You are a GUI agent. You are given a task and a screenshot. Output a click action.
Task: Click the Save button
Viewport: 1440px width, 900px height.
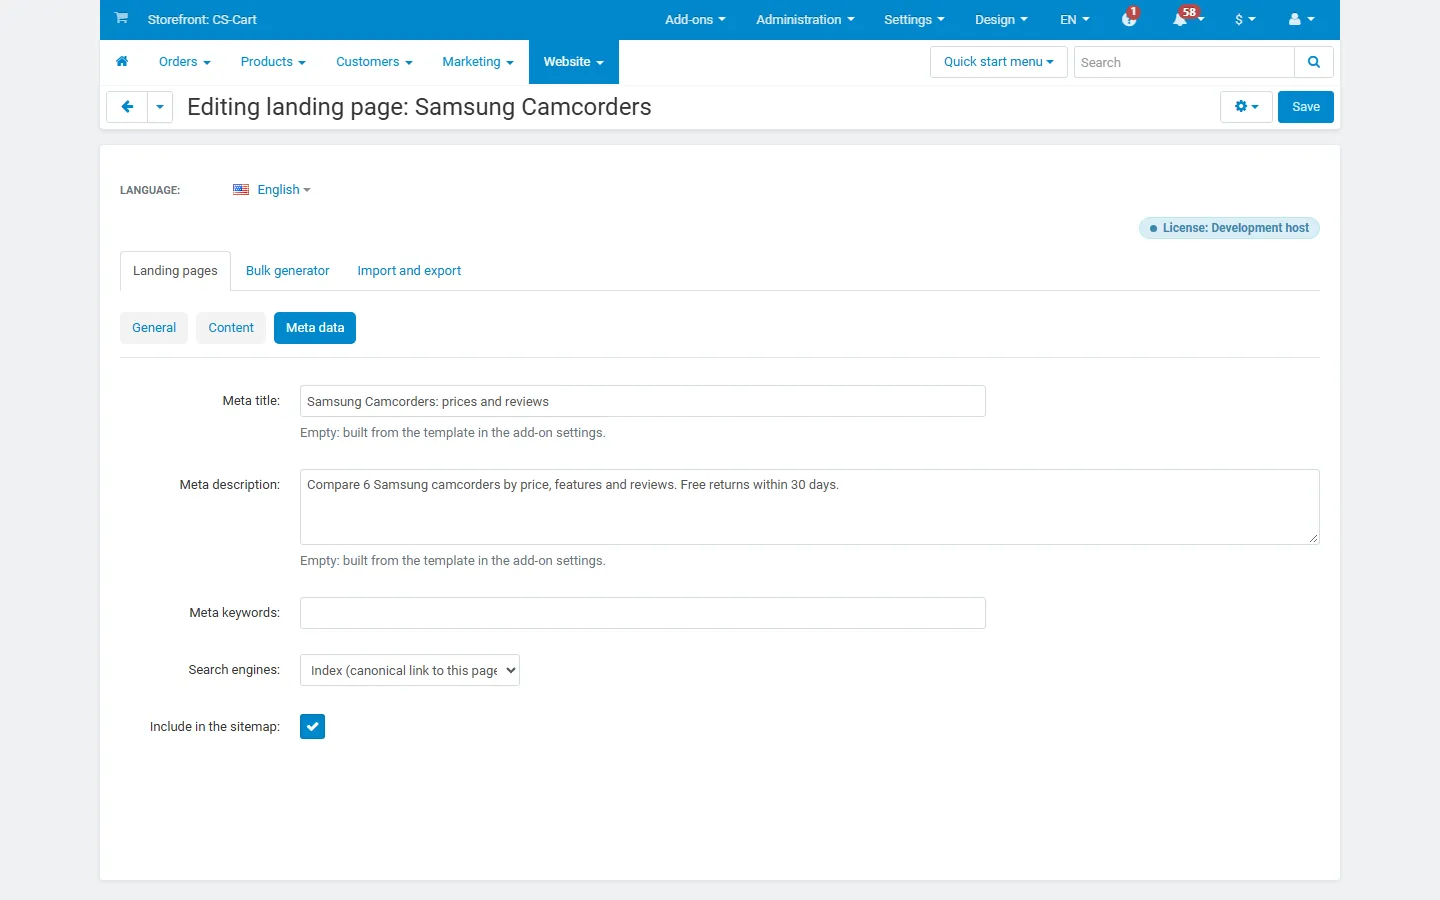tap(1306, 107)
